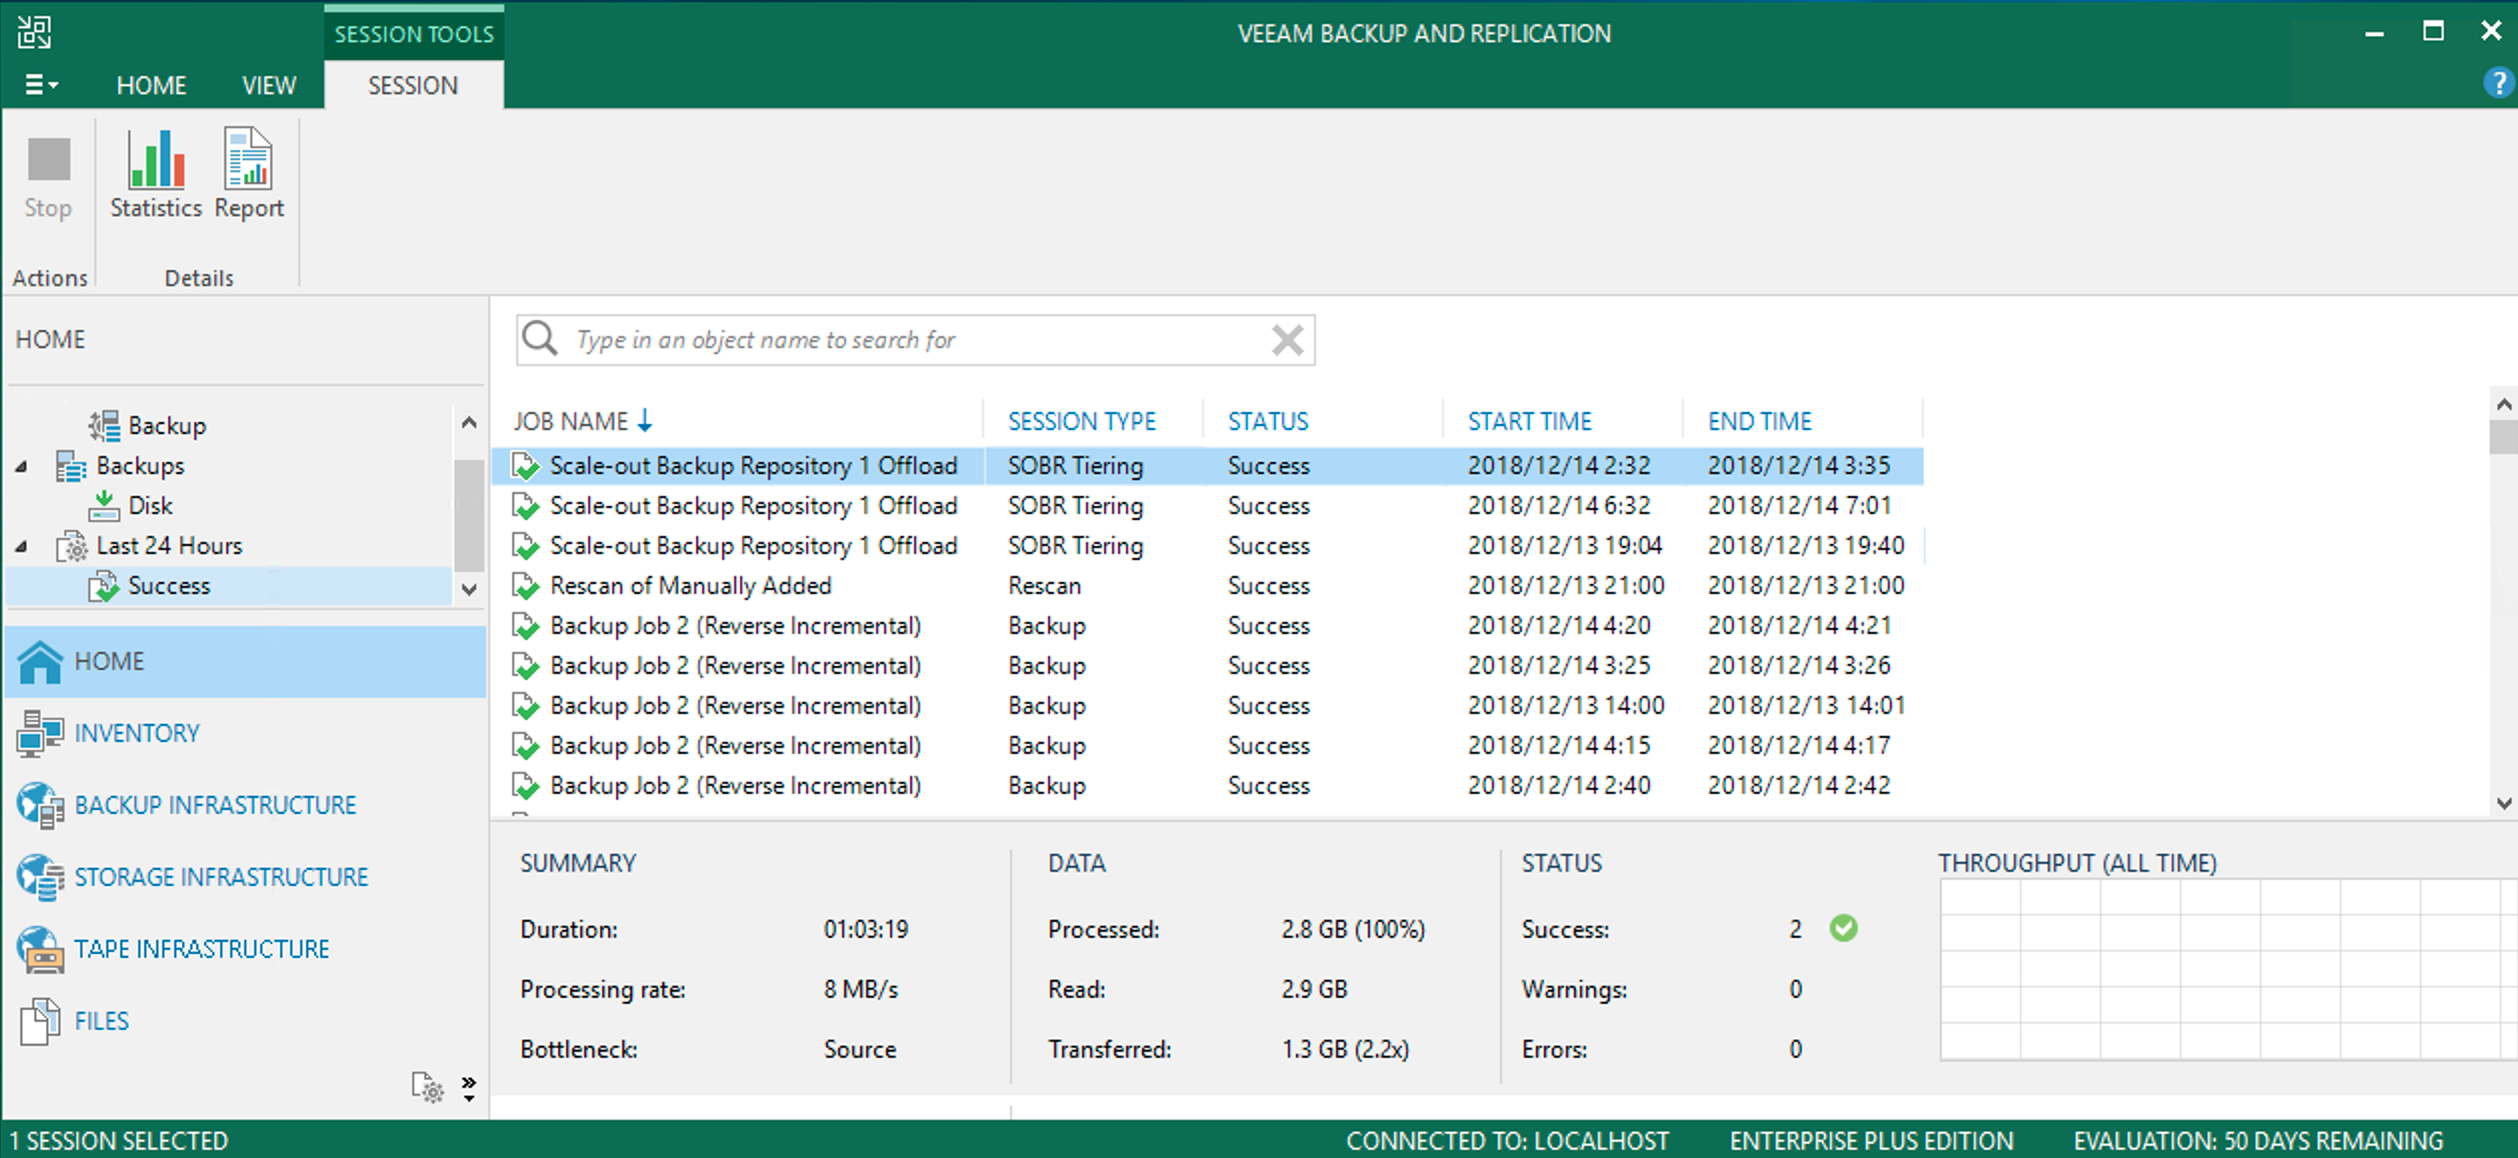Clear the search box with the X icon
The image size is (2518, 1158).
(1287, 340)
